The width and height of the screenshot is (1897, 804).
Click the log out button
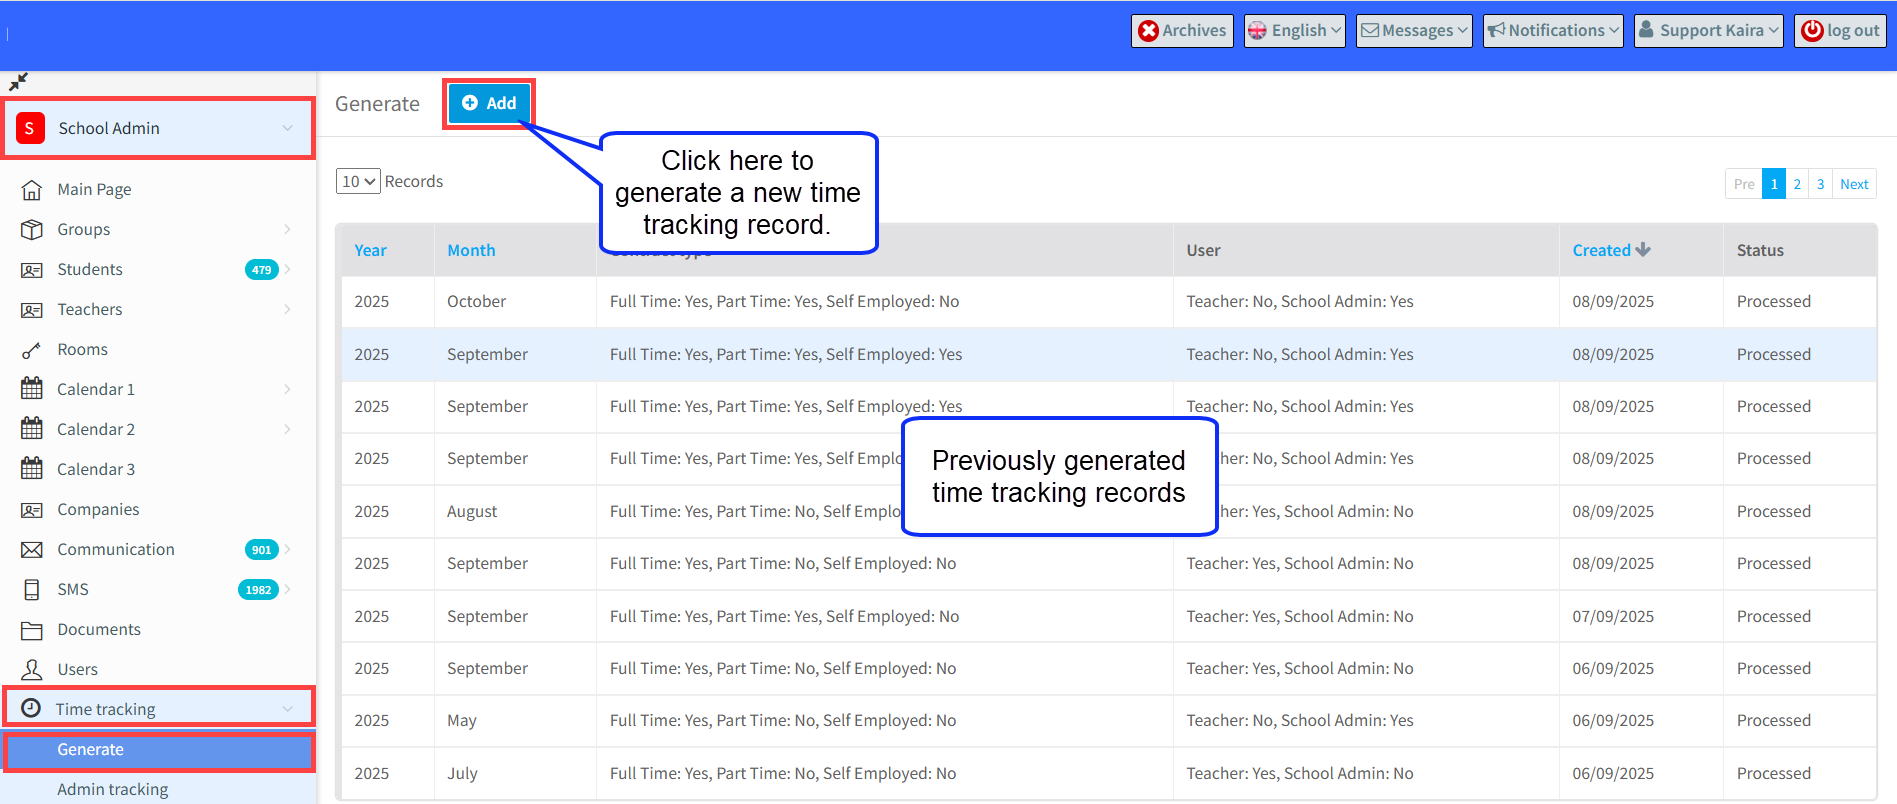point(1840,31)
